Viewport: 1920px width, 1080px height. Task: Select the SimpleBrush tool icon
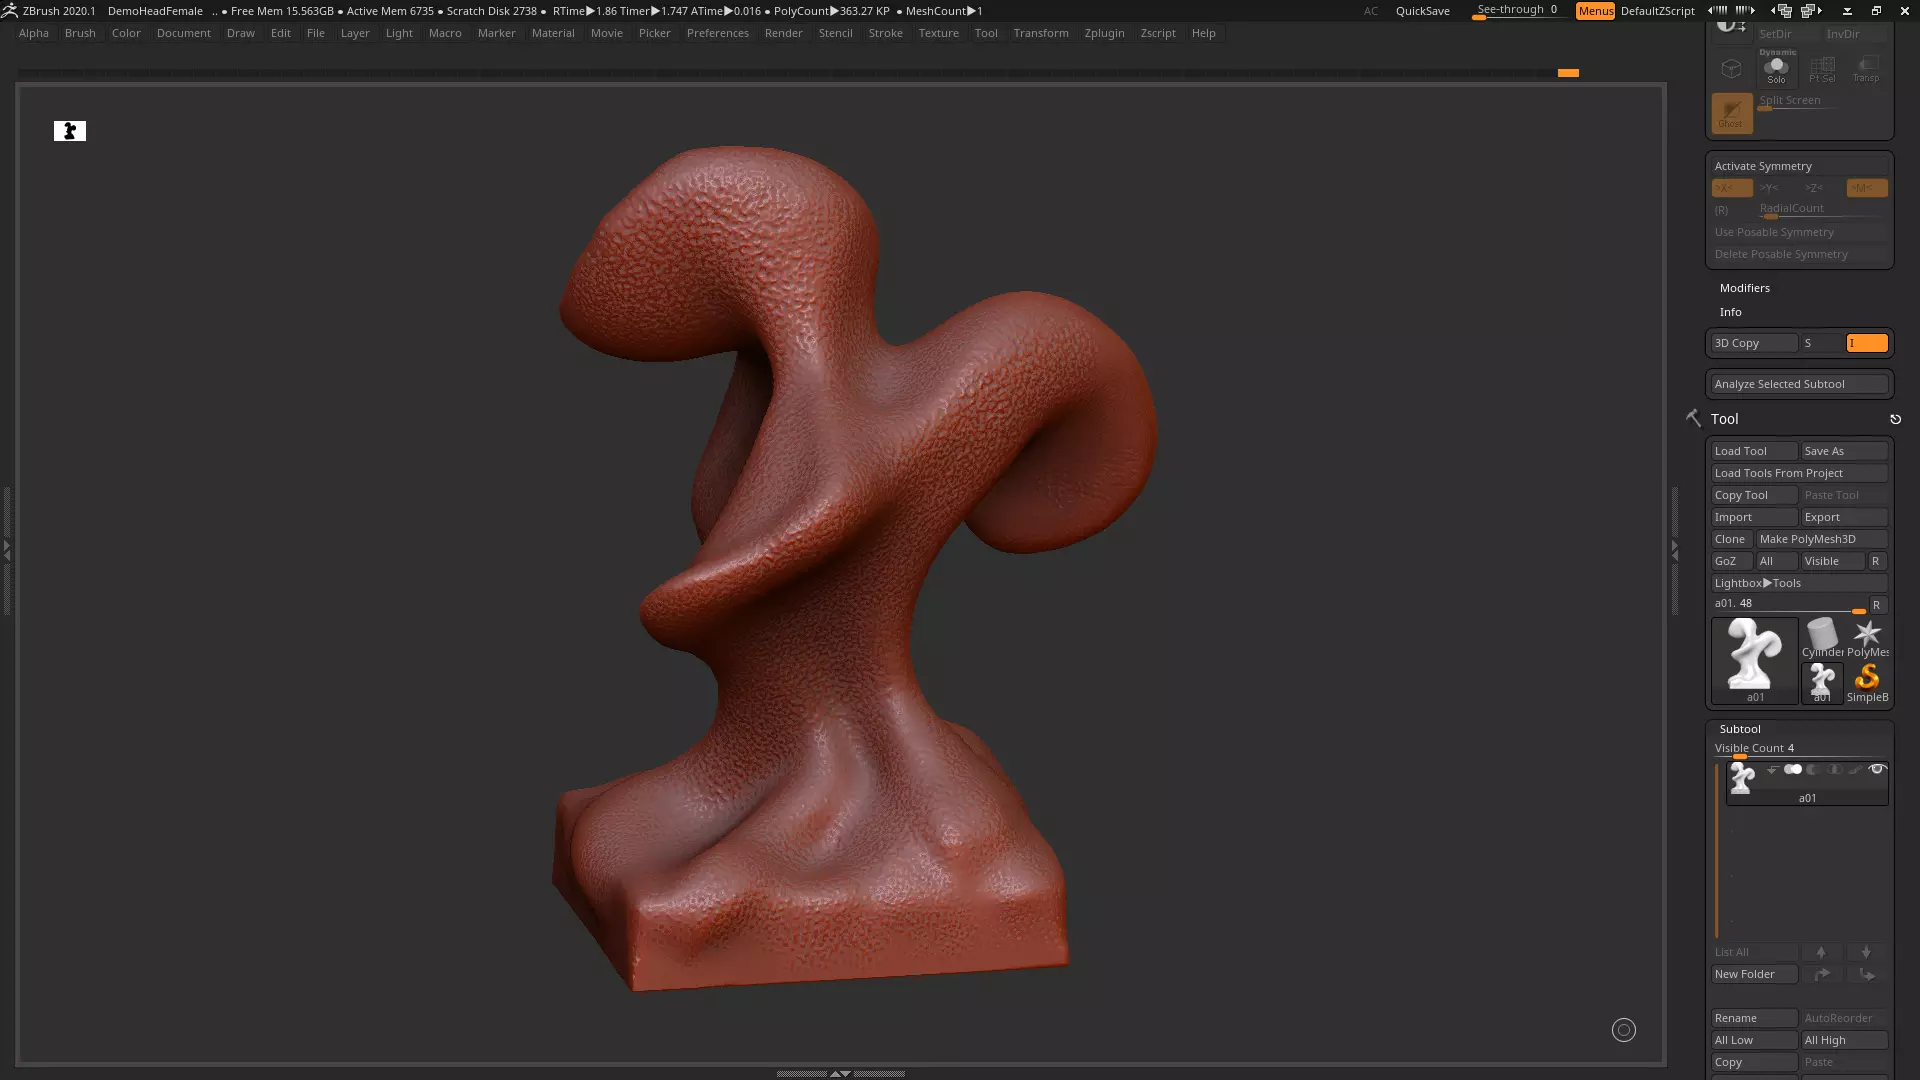click(x=1867, y=682)
